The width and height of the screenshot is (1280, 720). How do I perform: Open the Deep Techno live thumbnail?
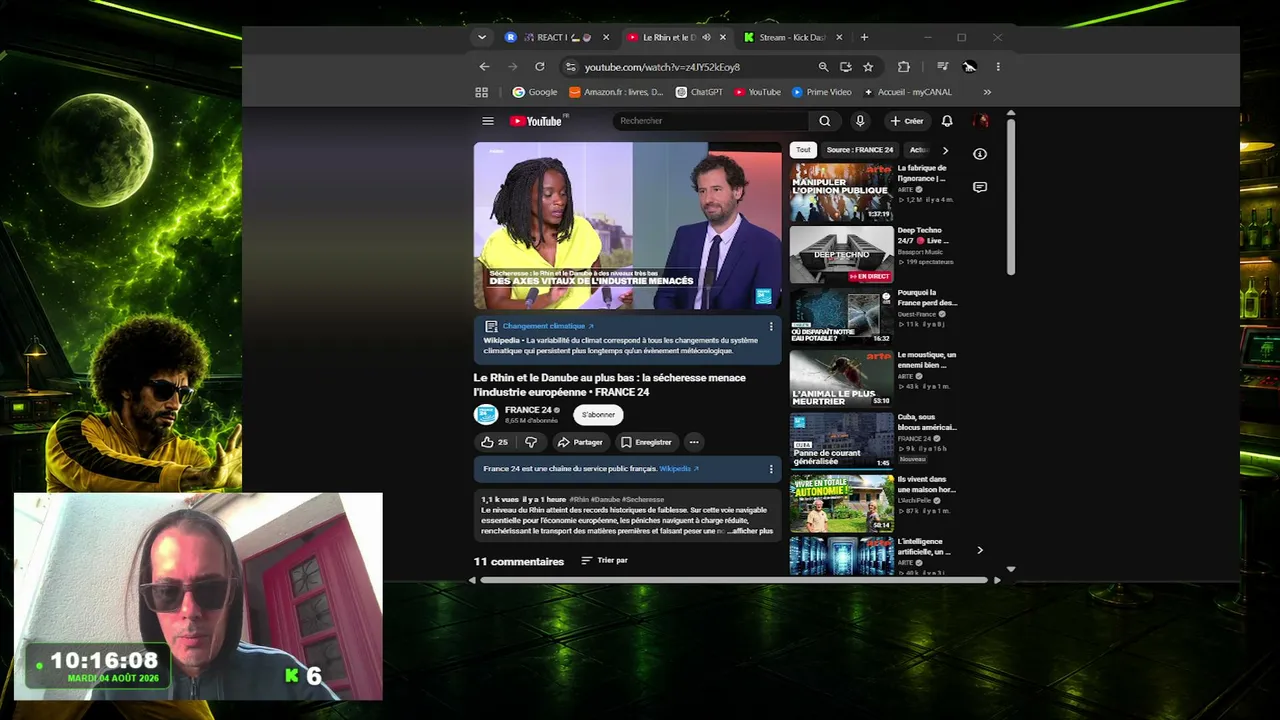click(841, 254)
